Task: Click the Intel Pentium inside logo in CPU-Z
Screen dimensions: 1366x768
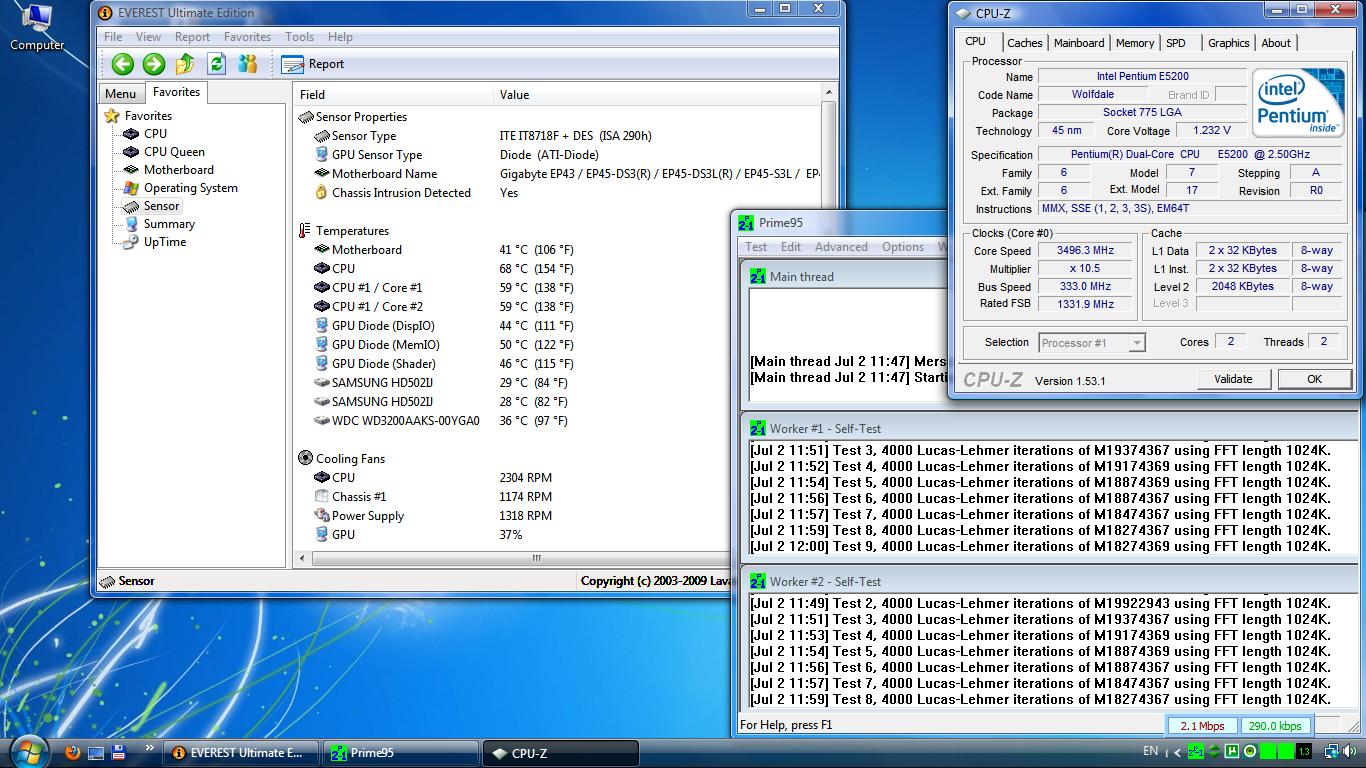Action: (1298, 103)
